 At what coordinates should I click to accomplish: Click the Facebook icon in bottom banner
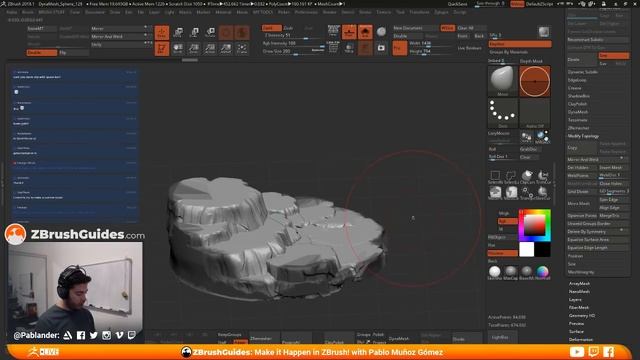(609, 351)
